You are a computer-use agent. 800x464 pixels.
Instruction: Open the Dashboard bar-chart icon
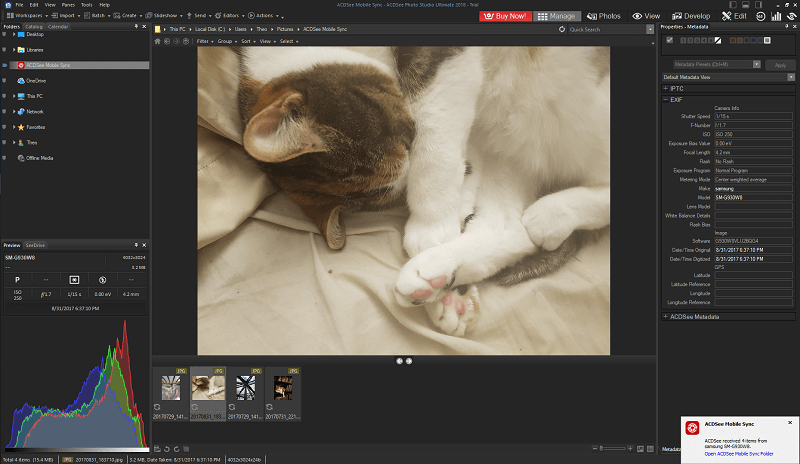[777, 16]
